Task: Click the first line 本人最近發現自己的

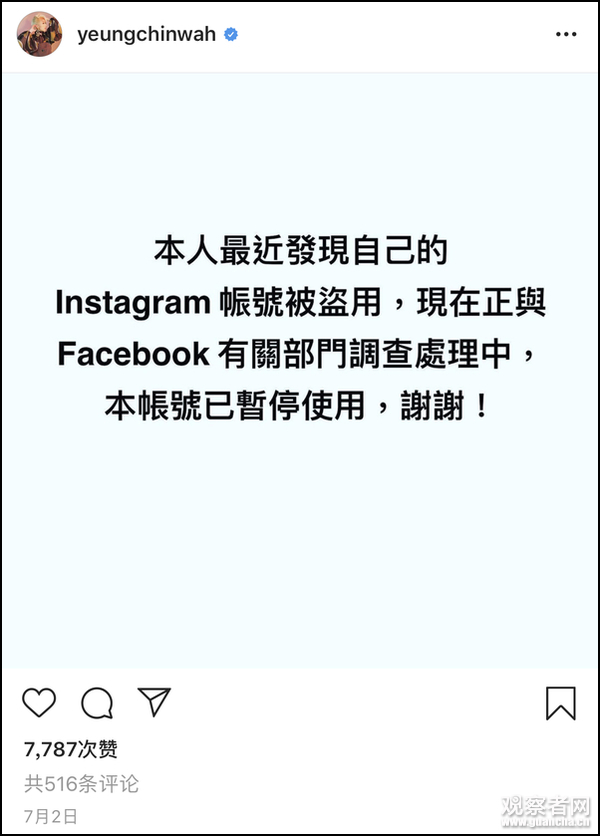Action: coord(301,251)
